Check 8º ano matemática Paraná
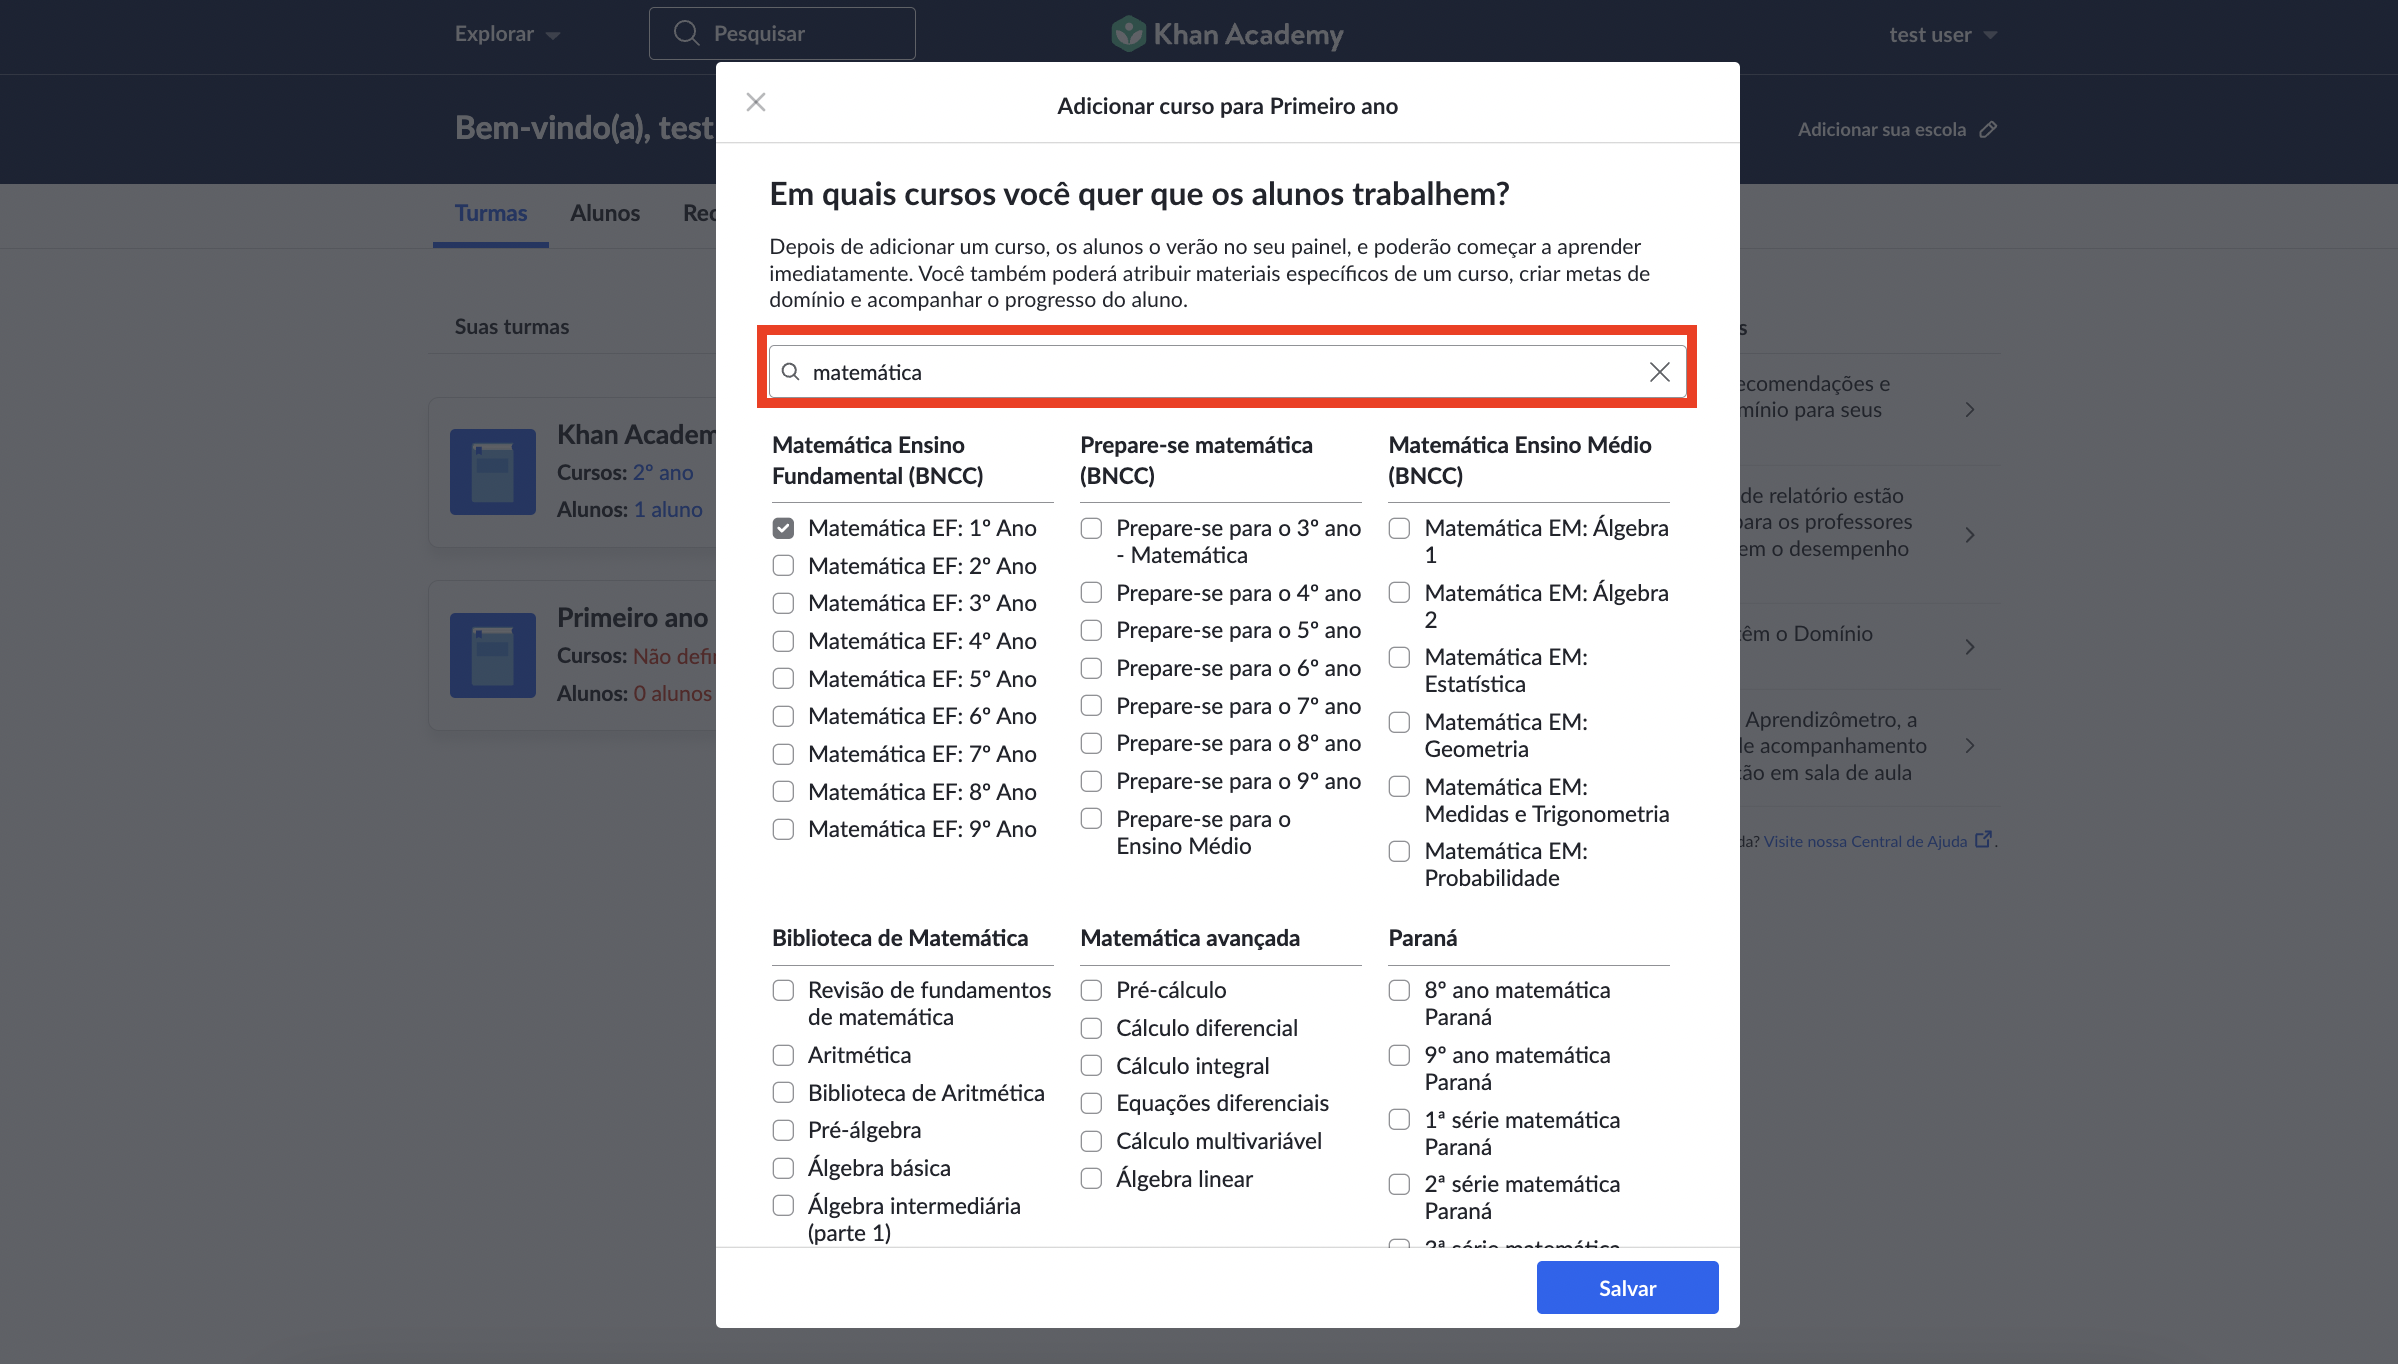Image resolution: width=2398 pixels, height=1364 pixels. click(x=1399, y=990)
